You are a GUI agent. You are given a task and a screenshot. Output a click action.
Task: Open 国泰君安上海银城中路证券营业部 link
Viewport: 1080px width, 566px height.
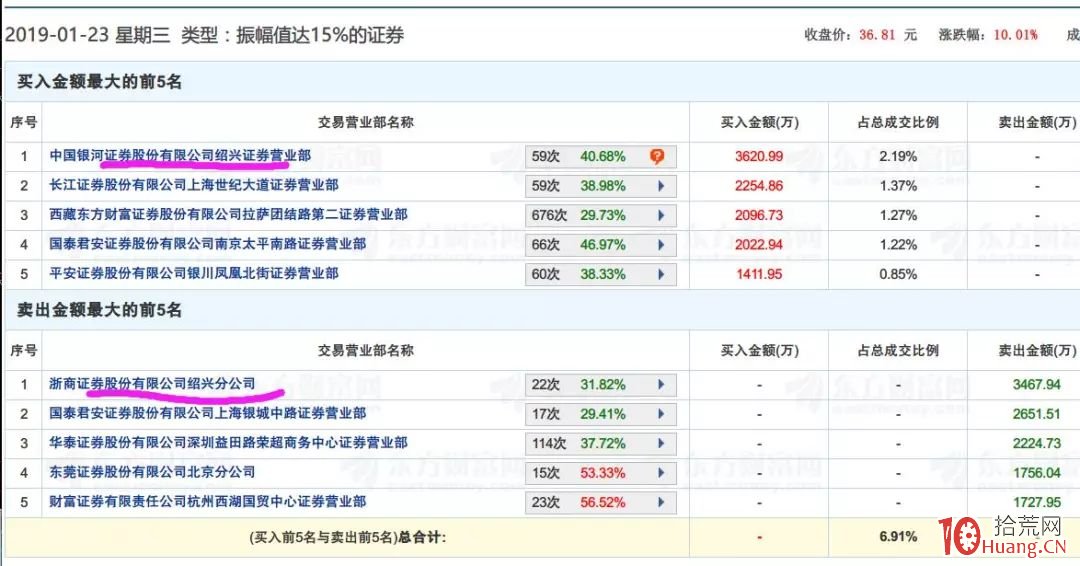[x=207, y=413]
